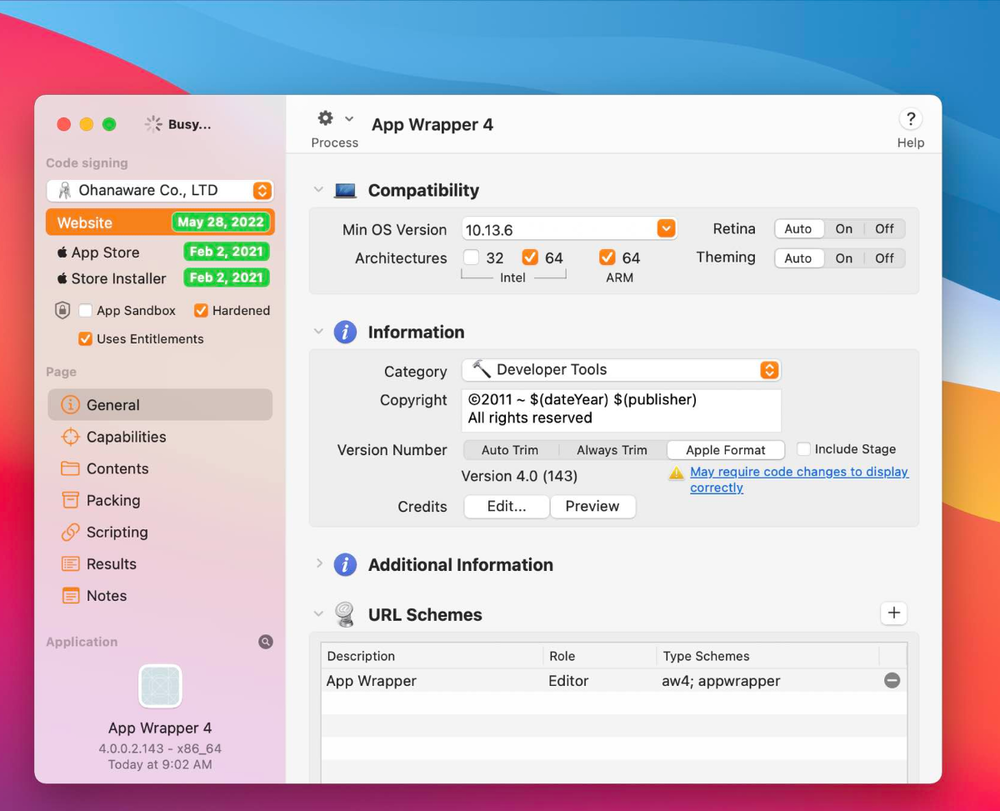Click the App Wrapper 4 application icon
This screenshot has width=1000, height=811.
click(160, 686)
